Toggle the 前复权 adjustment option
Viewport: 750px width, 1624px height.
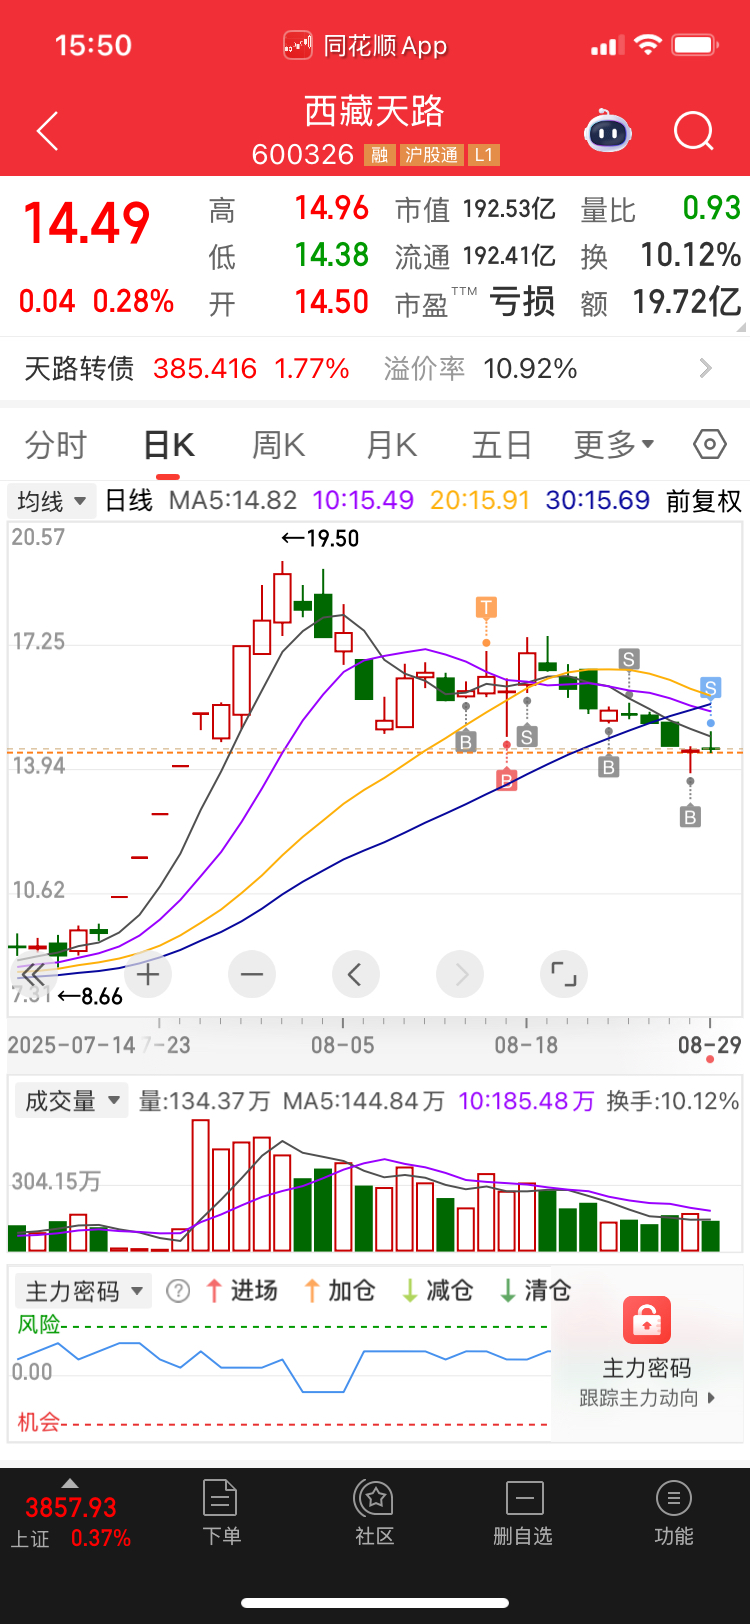[704, 500]
